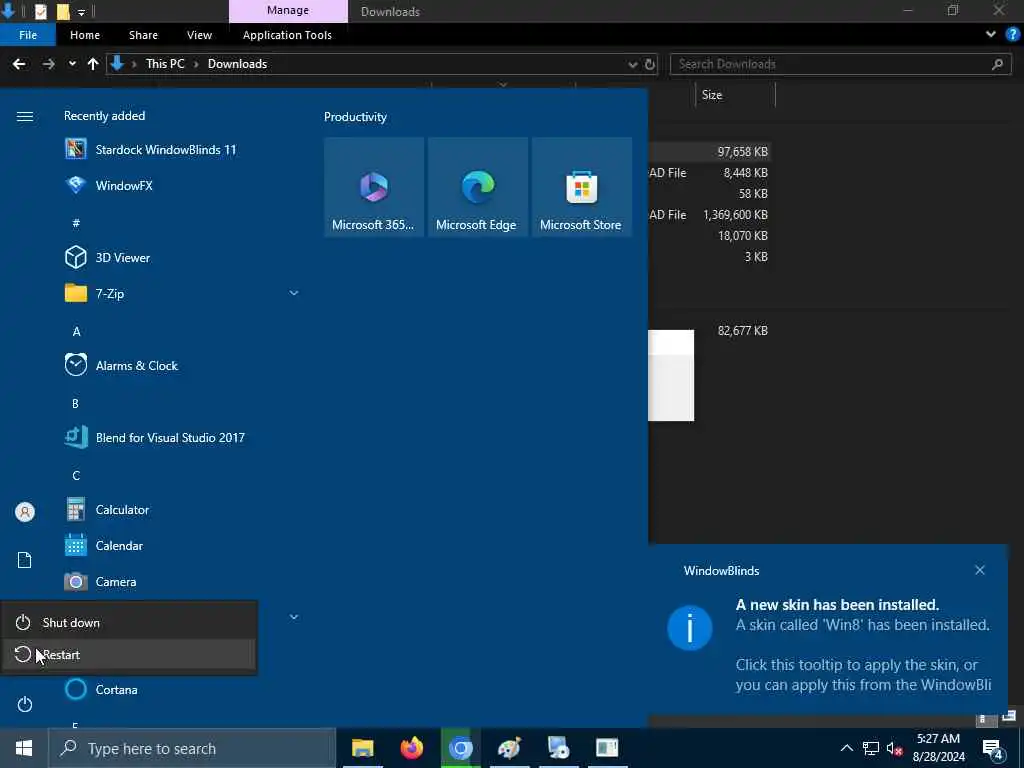The image size is (1024, 768).
Task: Choose Restart from the power menu
Action: pyautogui.click(x=129, y=654)
